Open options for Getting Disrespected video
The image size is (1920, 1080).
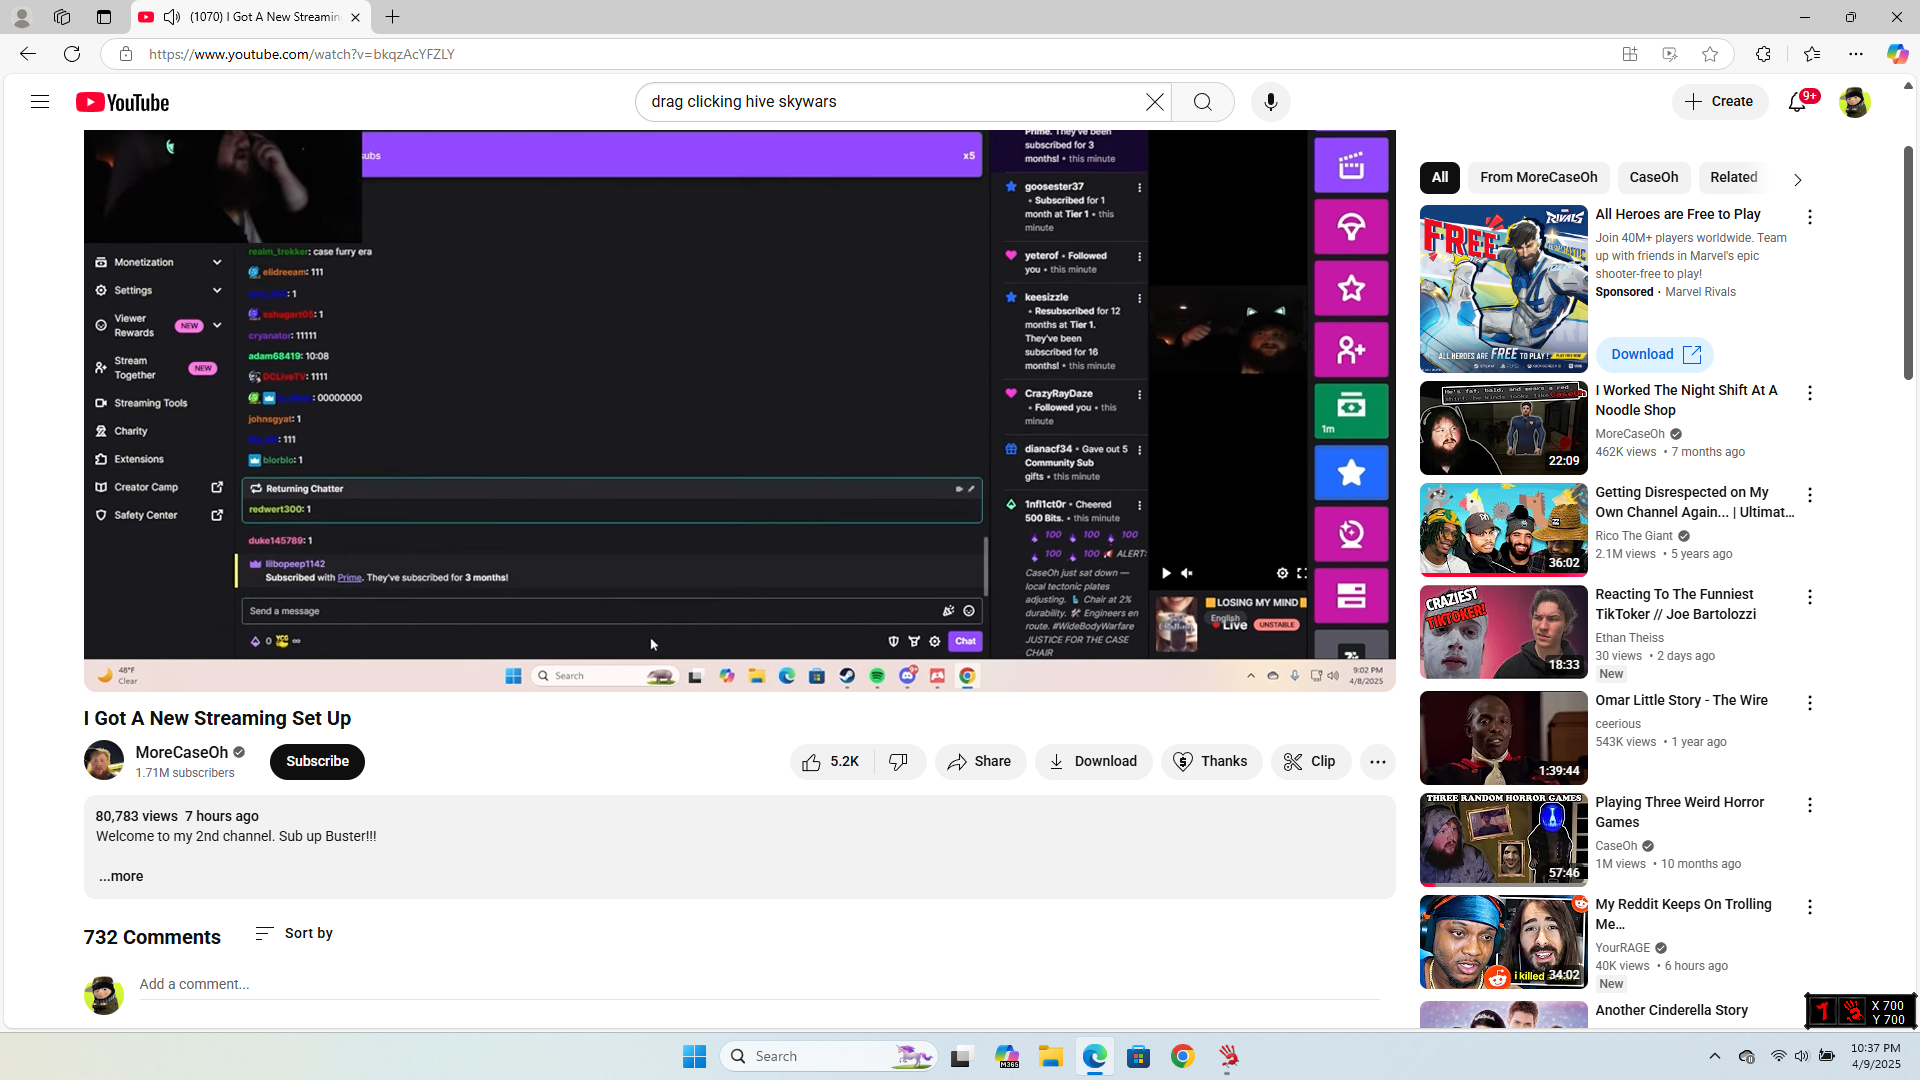tap(1810, 495)
